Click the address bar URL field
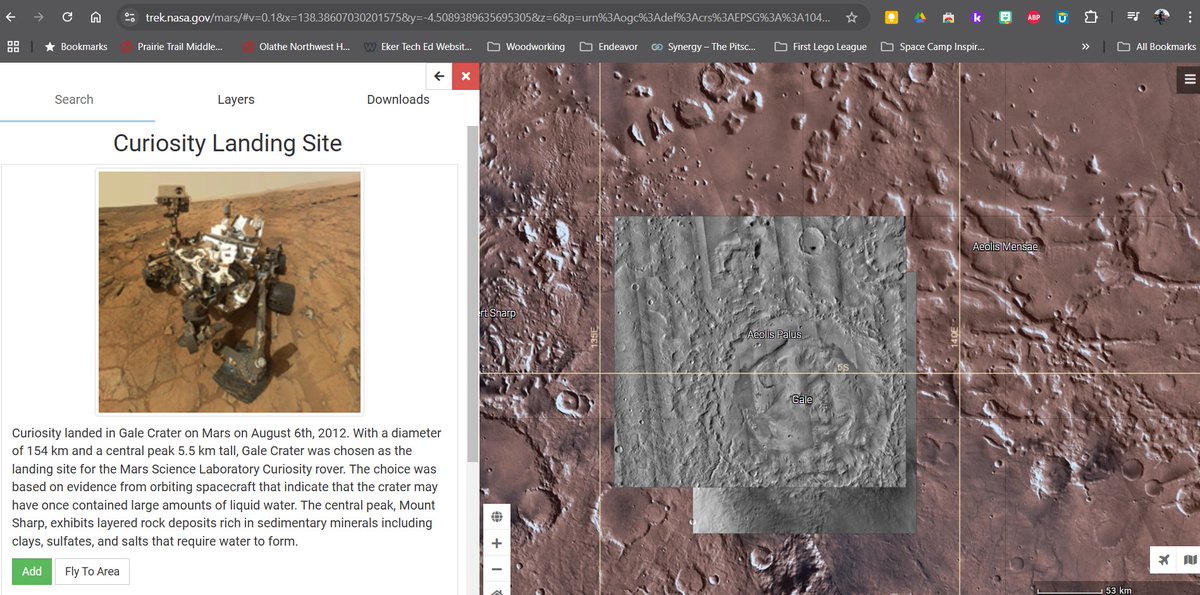 click(x=488, y=17)
